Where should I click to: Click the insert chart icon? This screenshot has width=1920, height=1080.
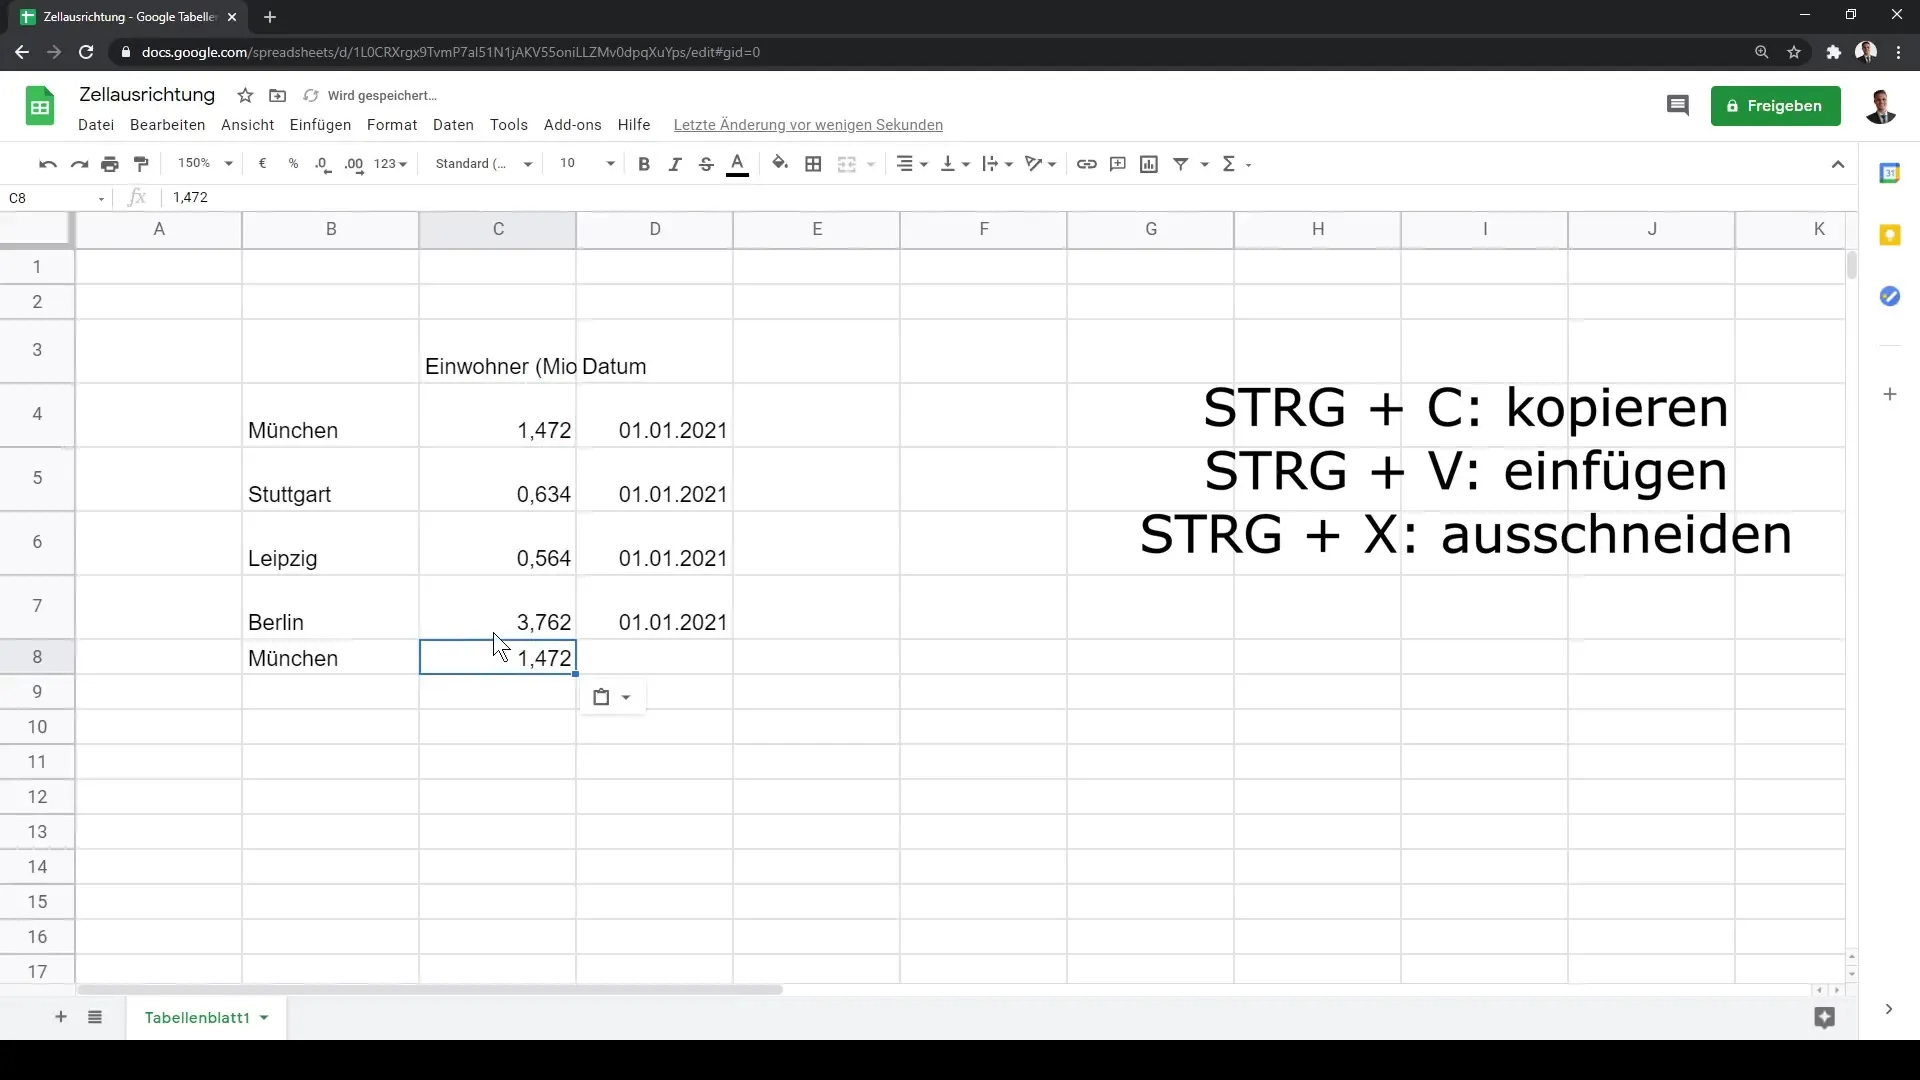(1149, 164)
